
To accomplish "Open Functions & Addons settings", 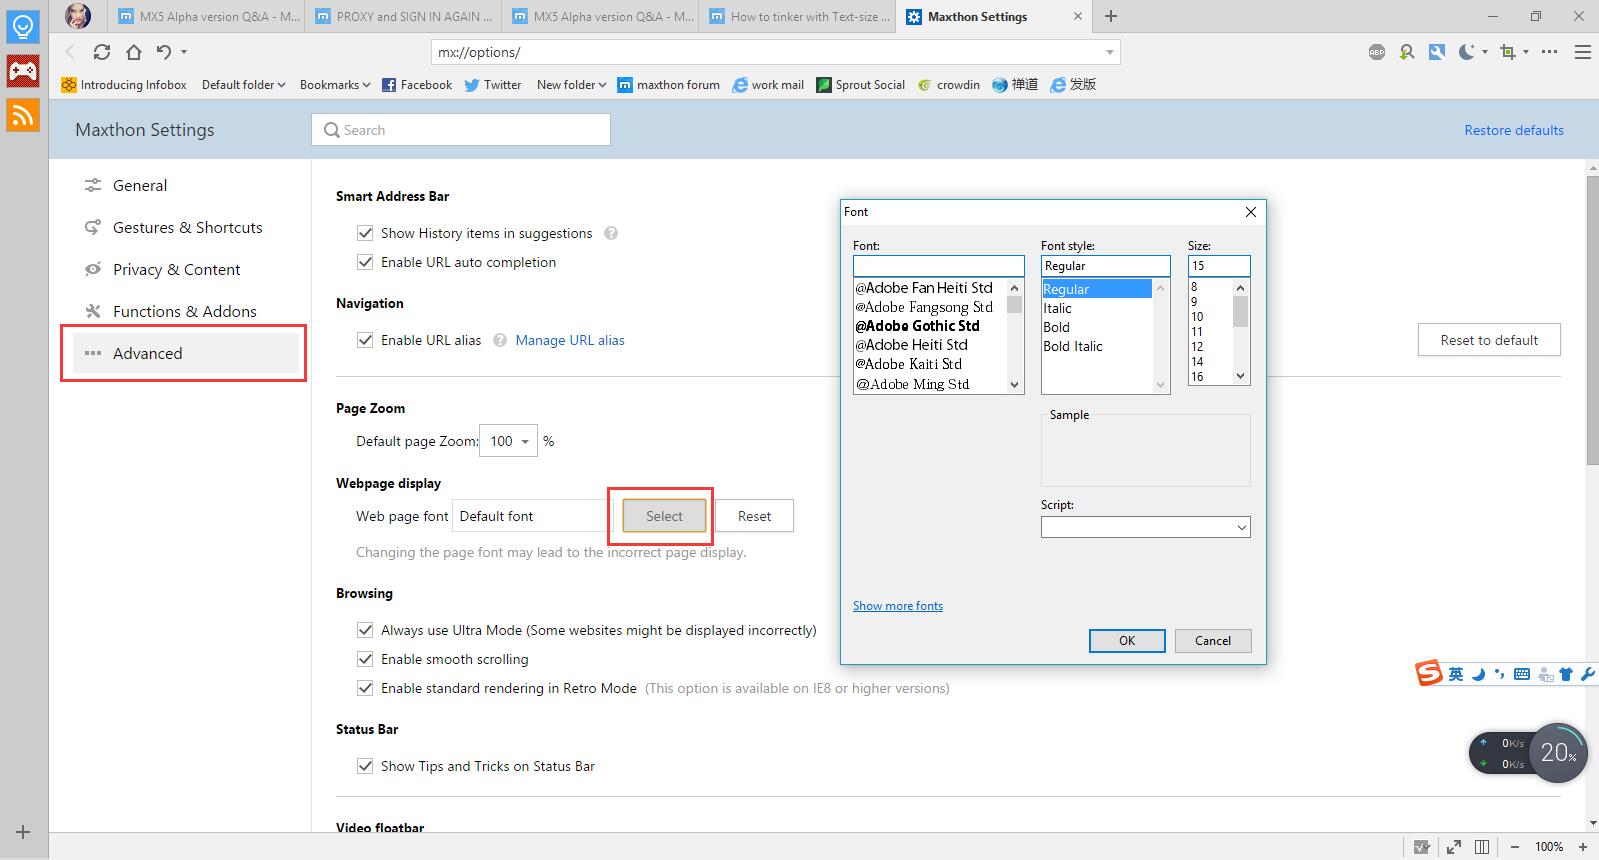I will [x=184, y=311].
